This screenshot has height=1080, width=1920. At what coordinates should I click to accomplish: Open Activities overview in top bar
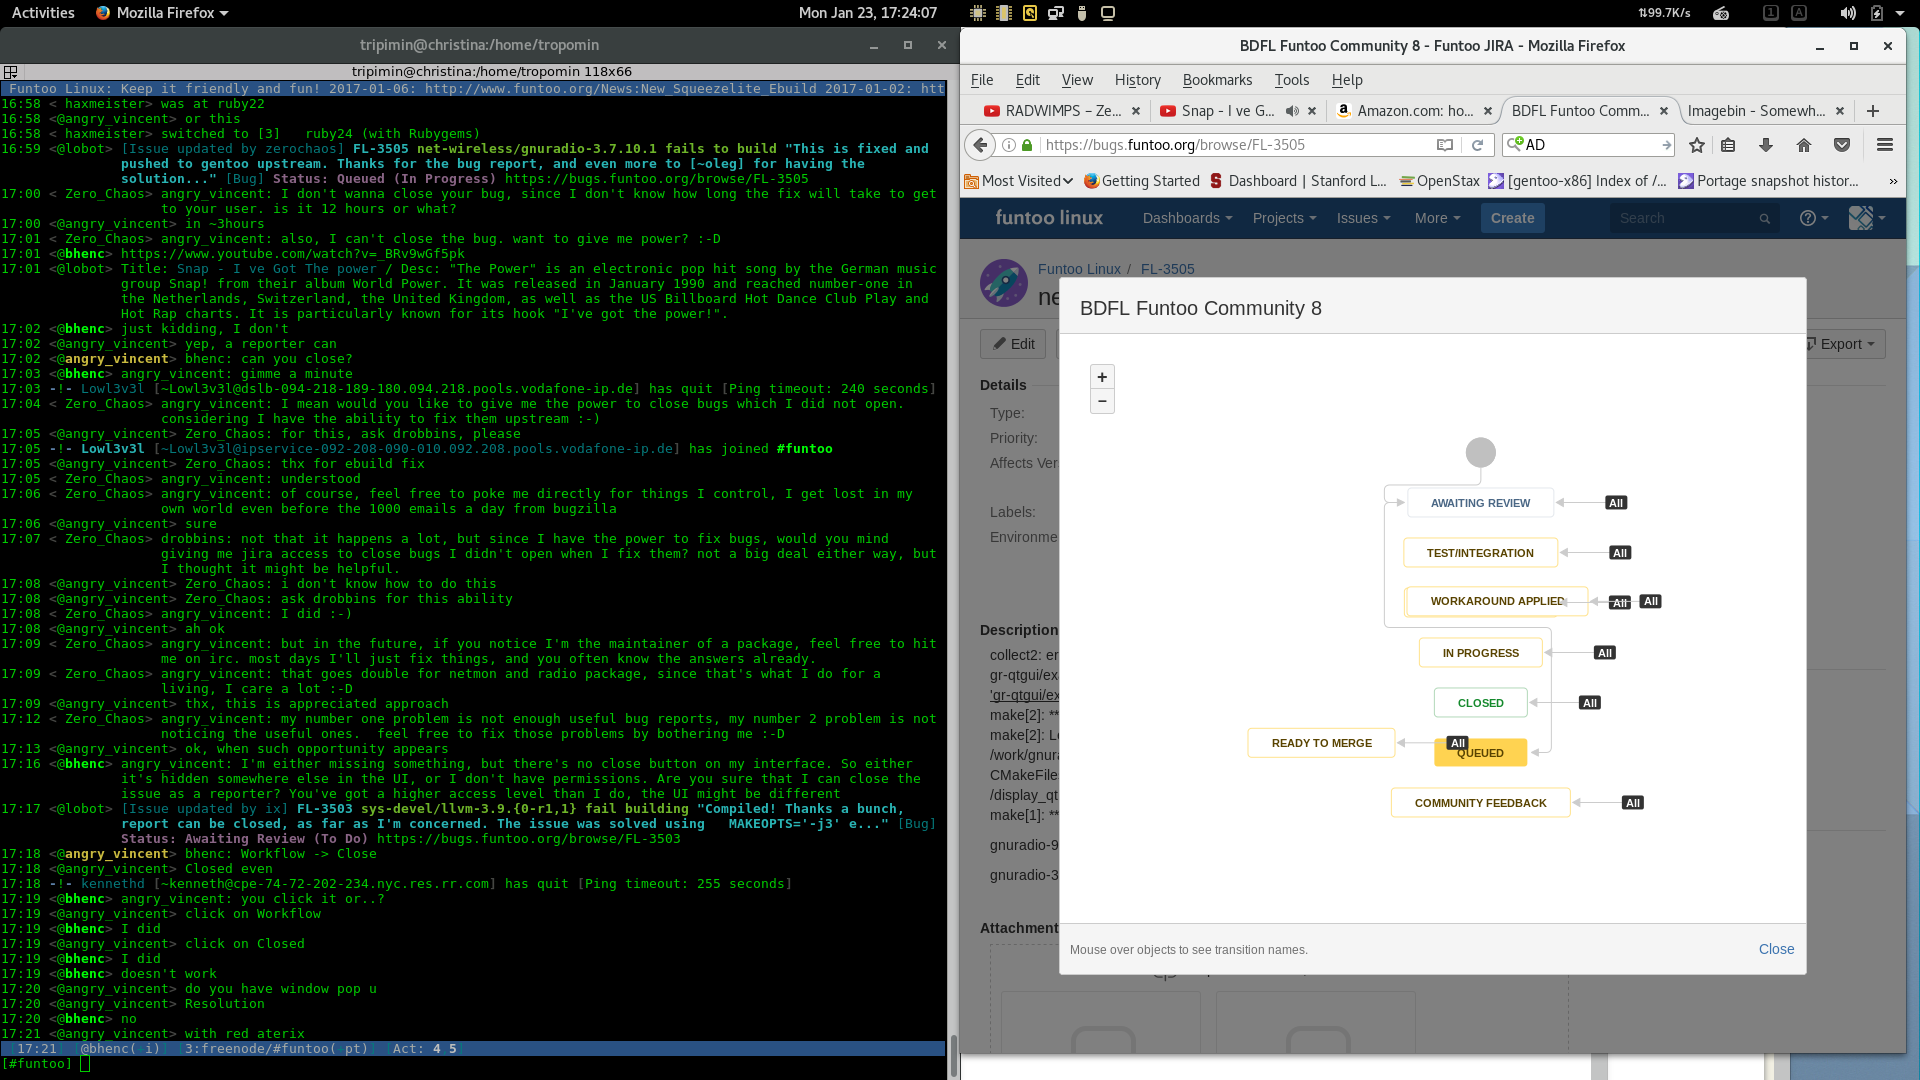coord(43,13)
